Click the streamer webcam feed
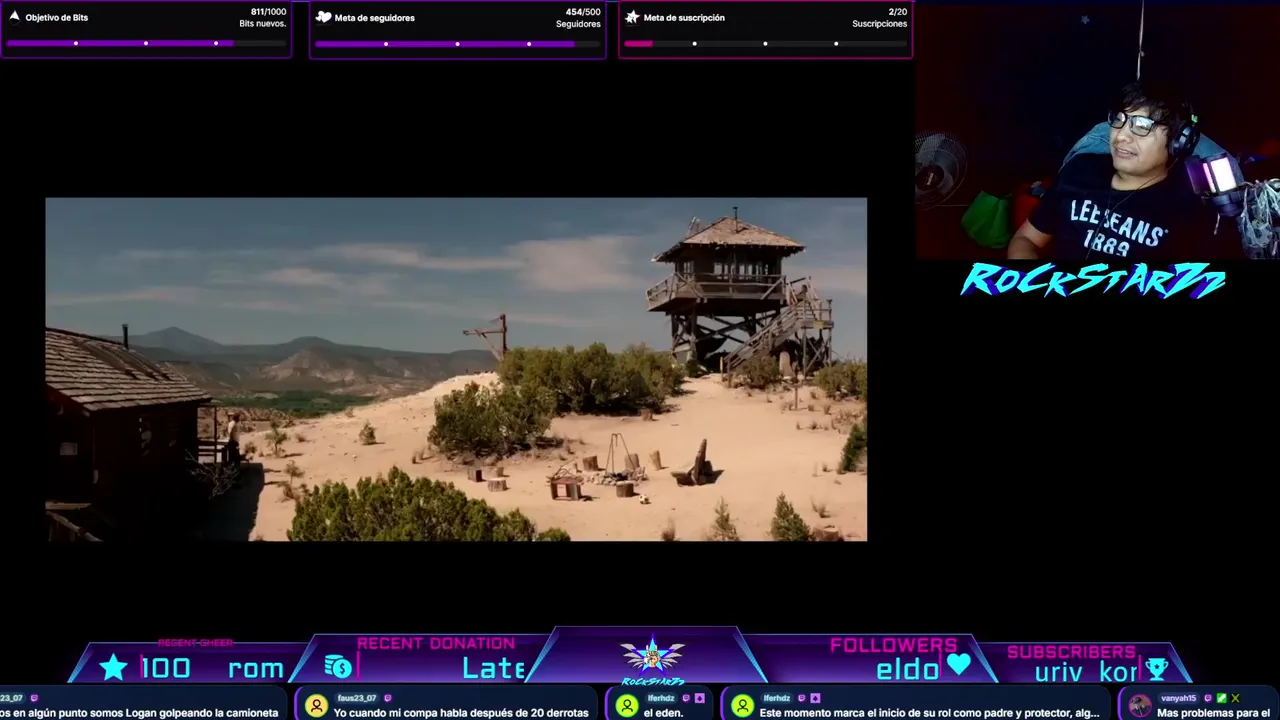 [x=1097, y=130]
